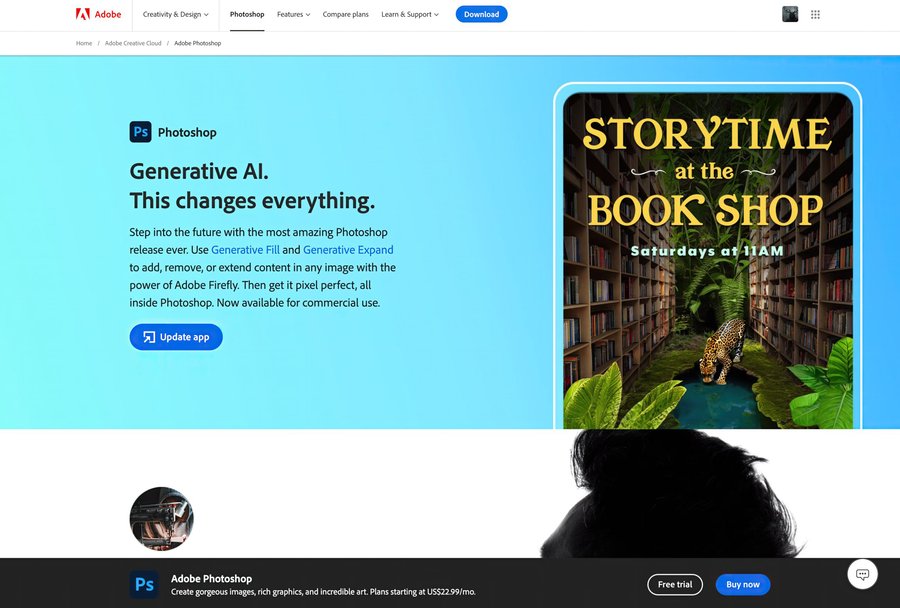The image size is (900, 608).
Task: Expand the Learn & Support dropdown
Action: [410, 14]
